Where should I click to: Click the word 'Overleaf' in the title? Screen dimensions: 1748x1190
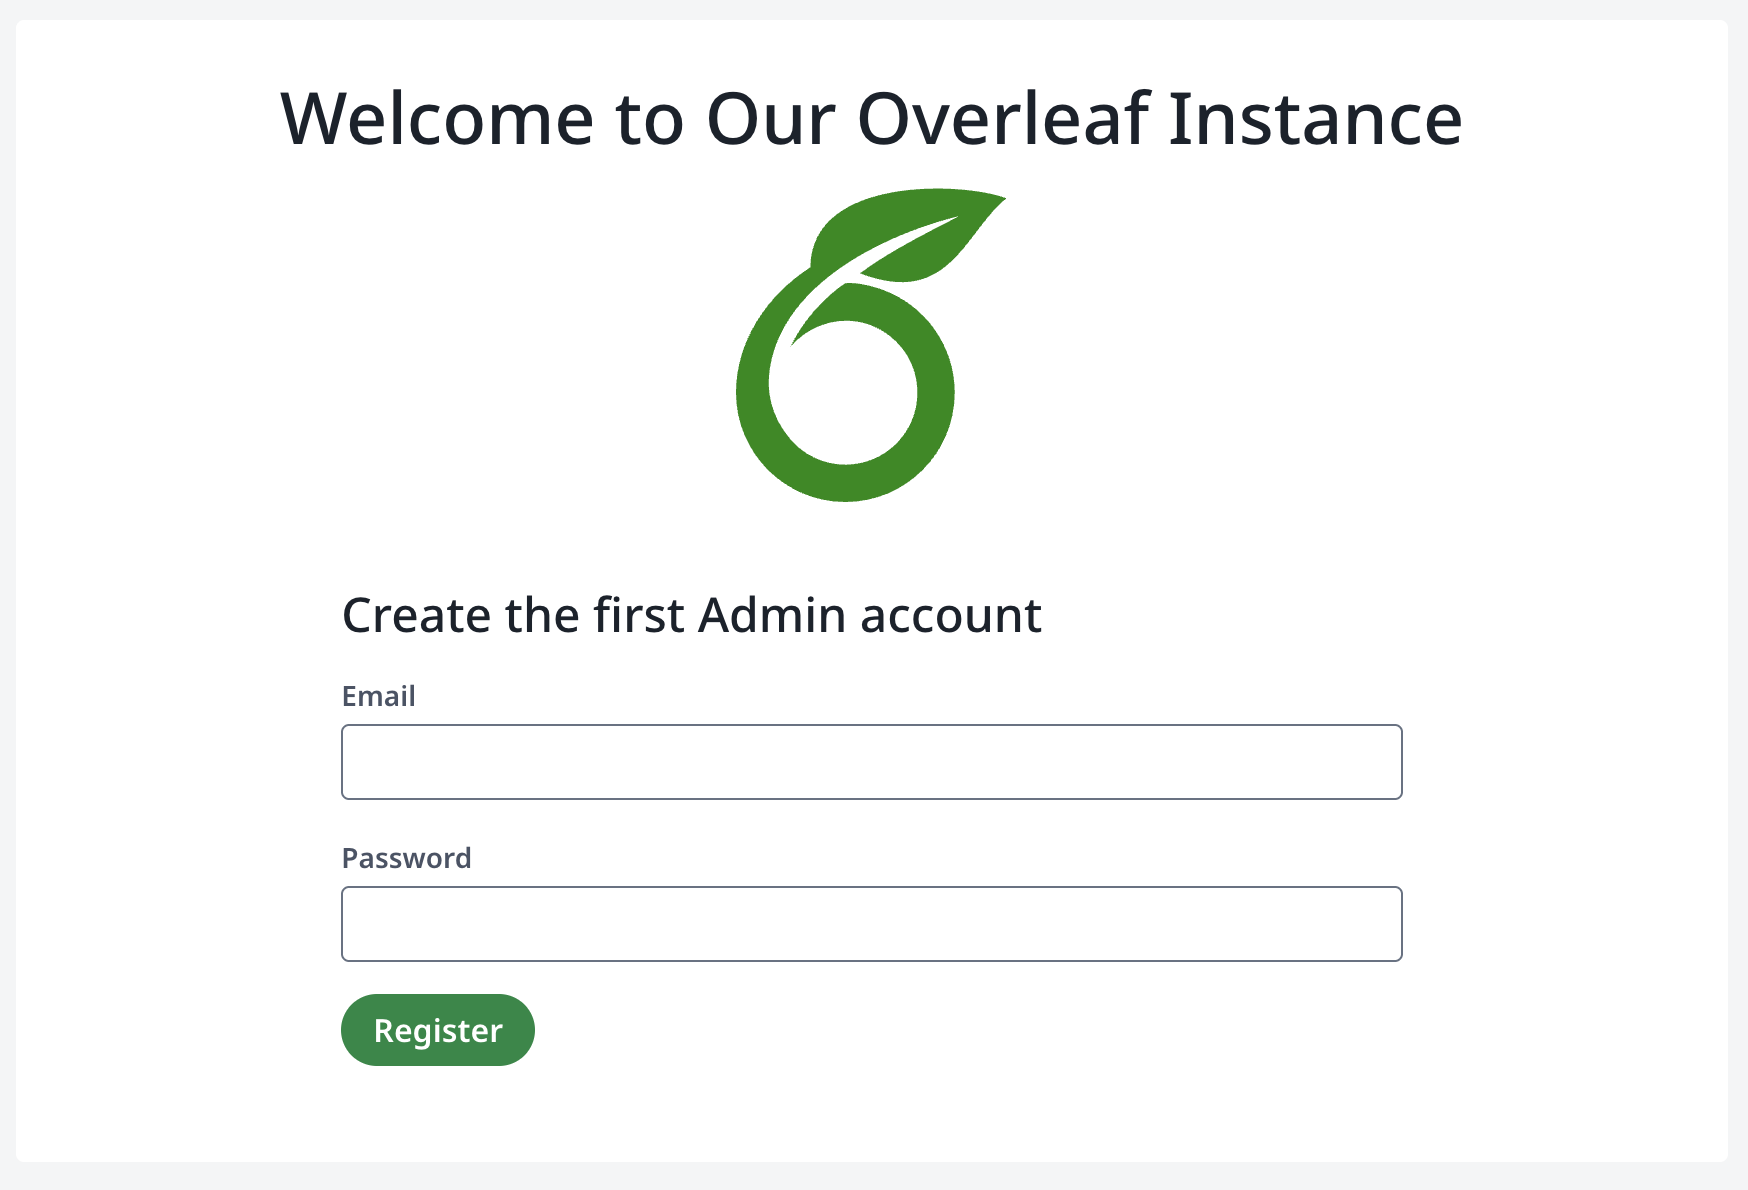[x=1004, y=119]
